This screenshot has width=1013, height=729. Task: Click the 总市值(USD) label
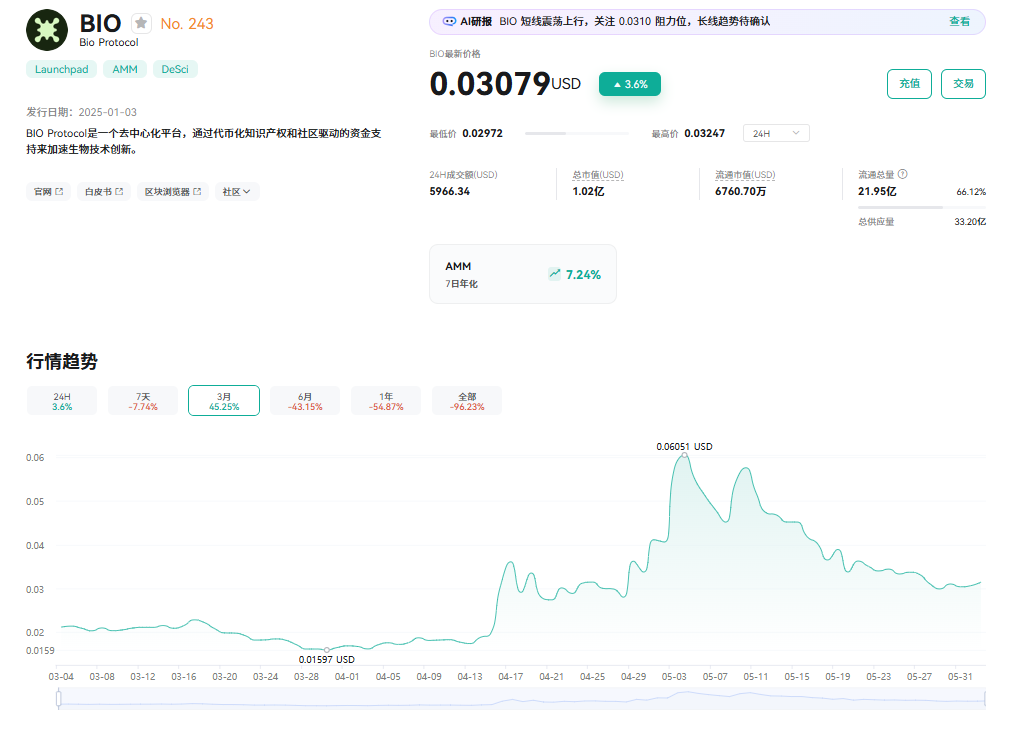click(x=598, y=175)
